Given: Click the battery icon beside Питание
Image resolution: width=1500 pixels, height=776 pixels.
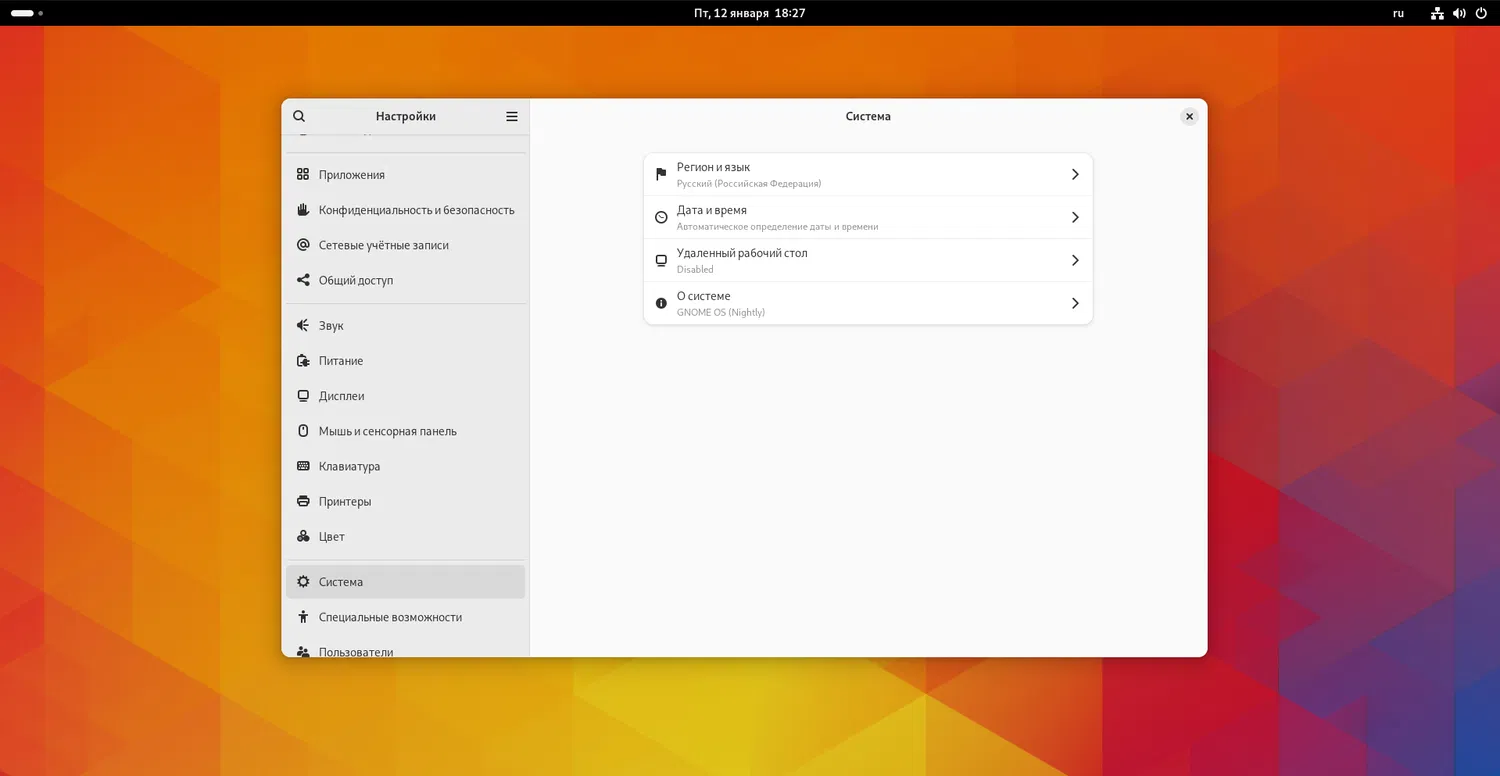Looking at the screenshot, I should pyautogui.click(x=303, y=361).
